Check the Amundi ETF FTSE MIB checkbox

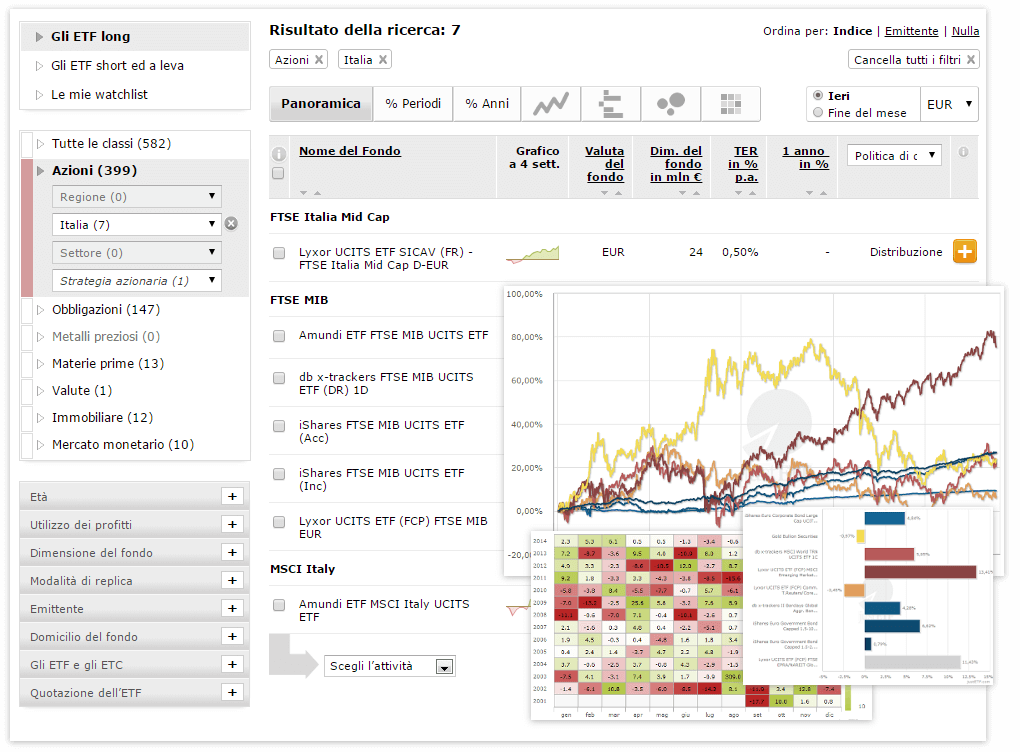(279, 335)
